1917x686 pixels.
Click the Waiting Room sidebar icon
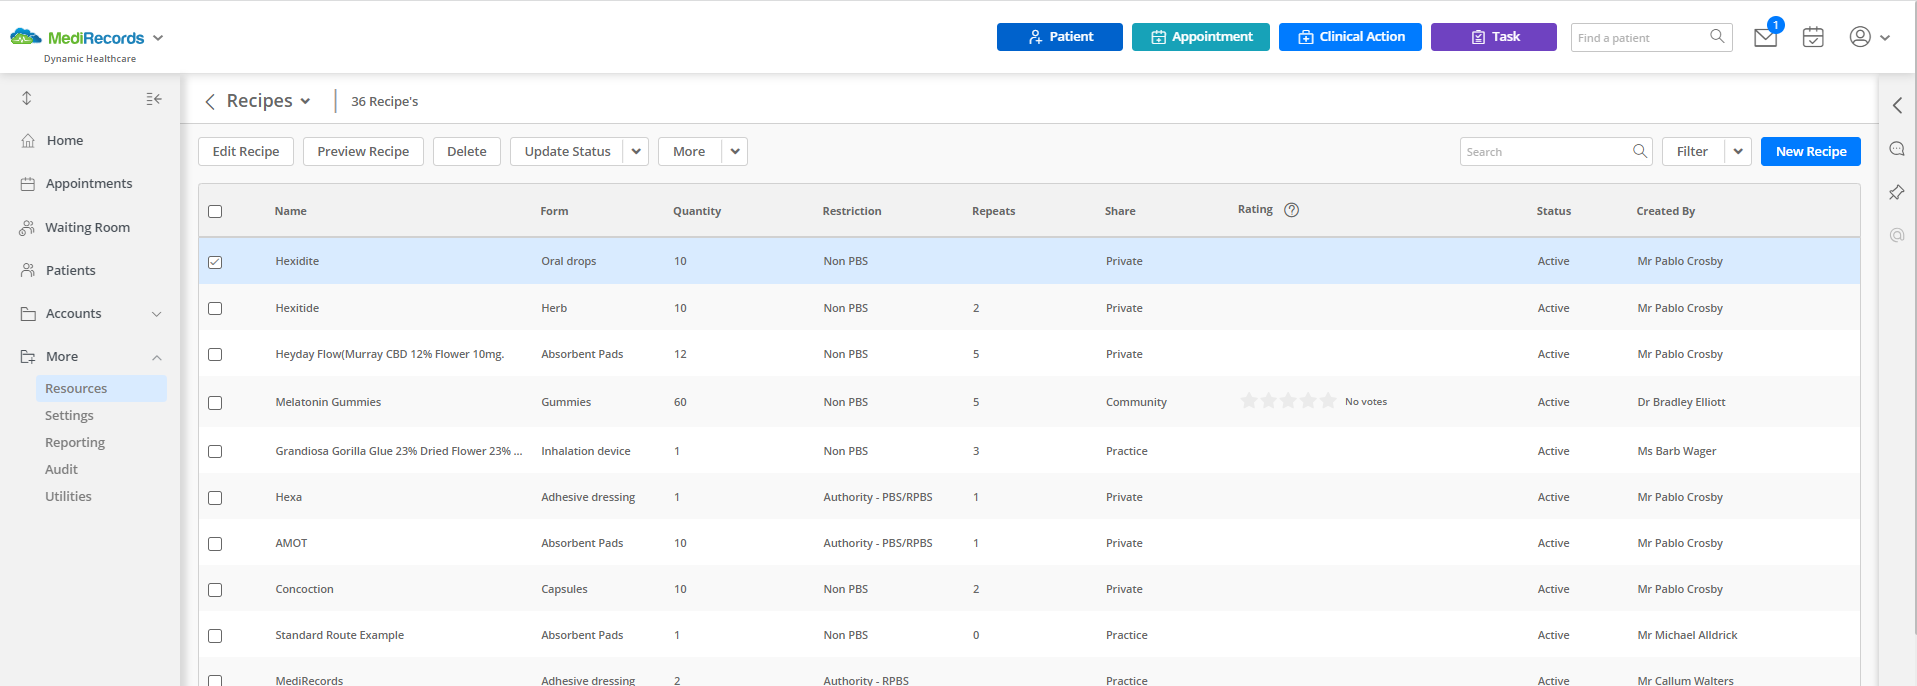[x=27, y=228]
